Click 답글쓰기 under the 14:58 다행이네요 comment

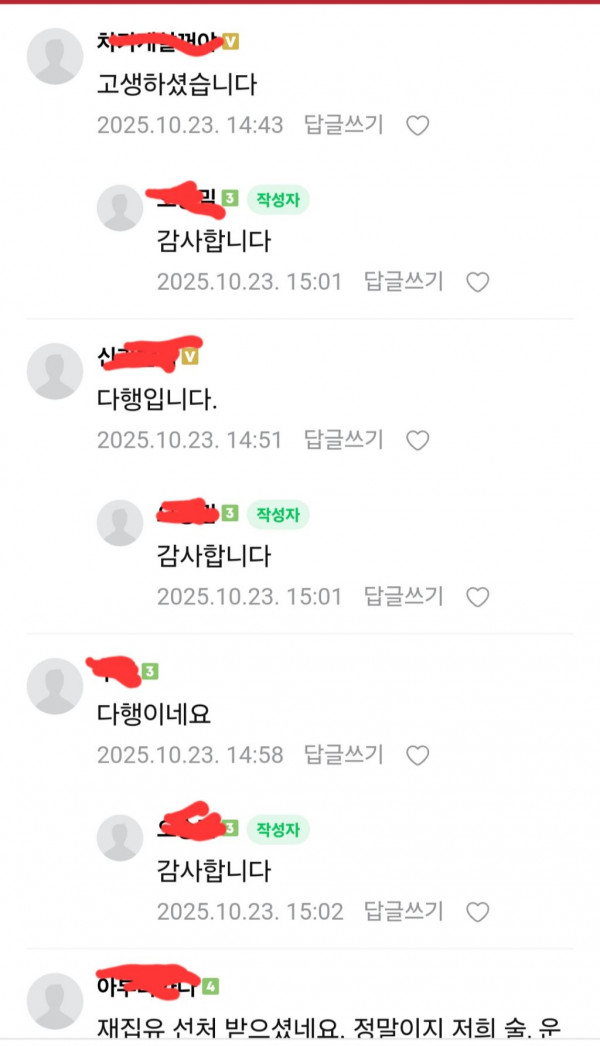[x=344, y=754]
